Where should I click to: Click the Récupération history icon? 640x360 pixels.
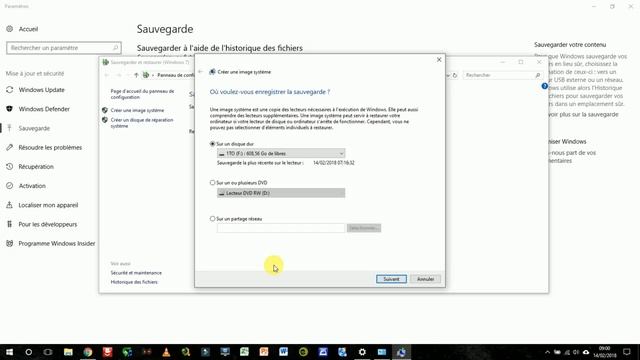9,167
